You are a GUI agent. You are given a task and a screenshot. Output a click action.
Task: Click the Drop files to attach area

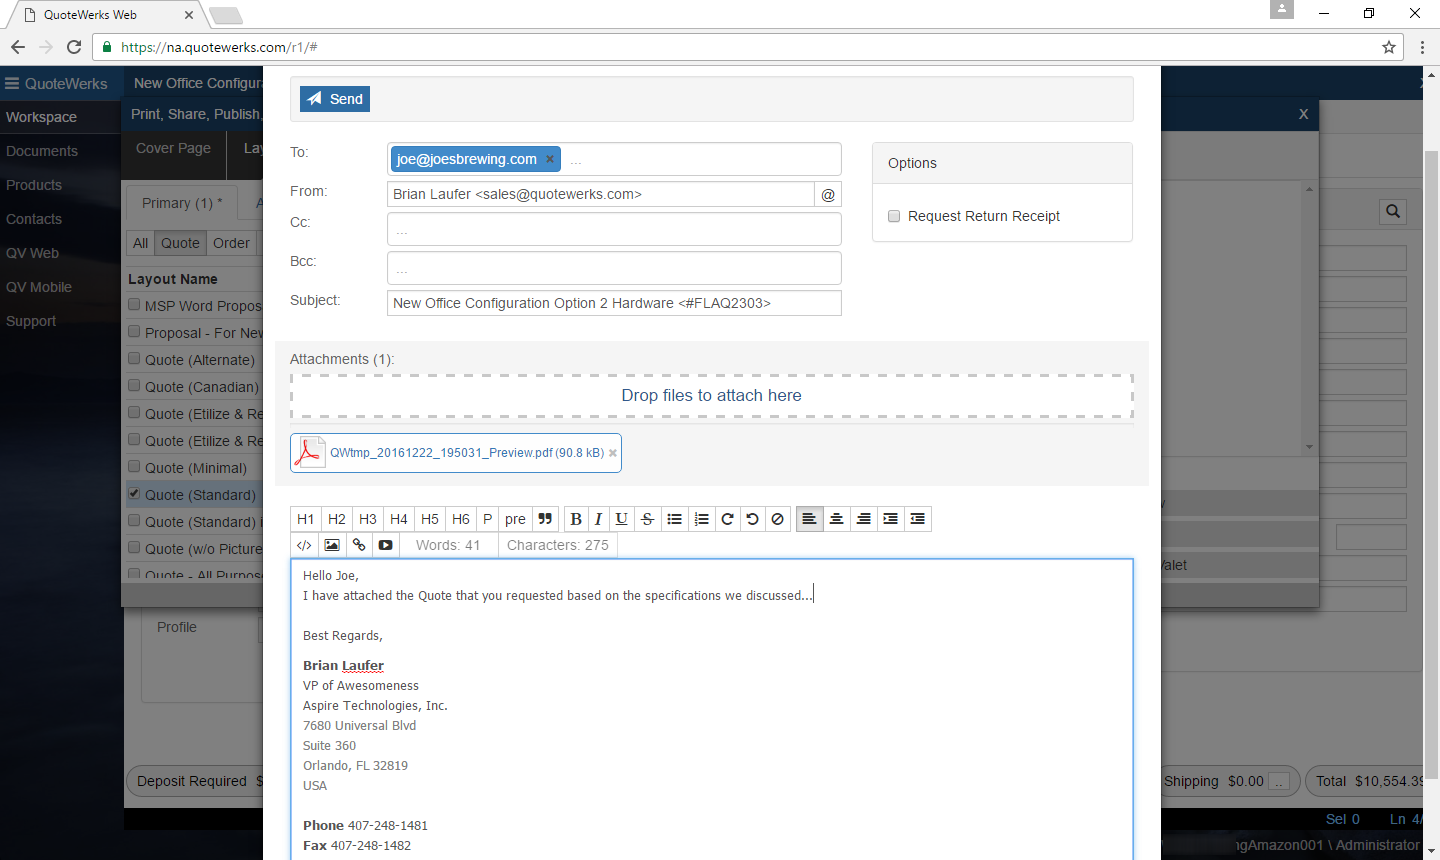point(712,396)
